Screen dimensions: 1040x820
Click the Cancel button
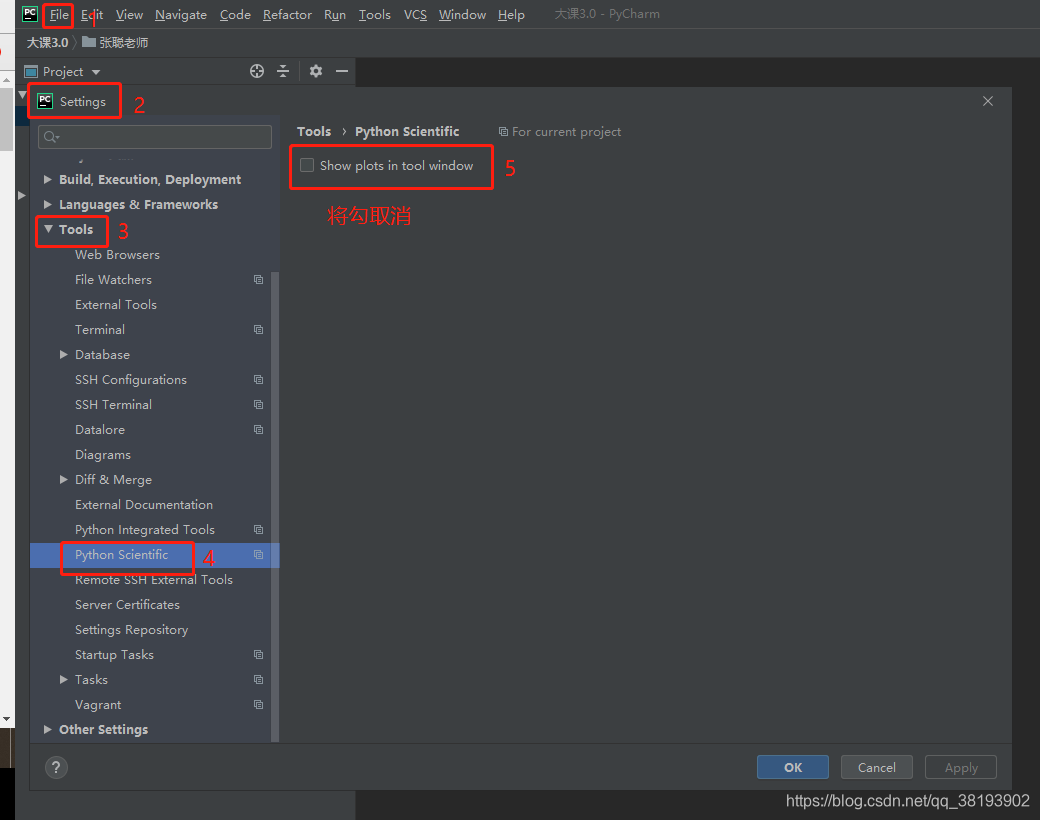[877, 768]
